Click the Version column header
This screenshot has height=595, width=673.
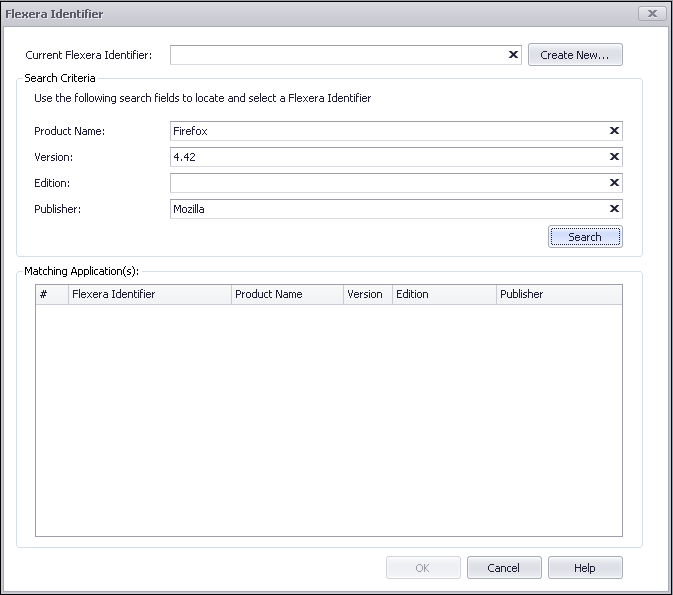tap(365, 294)
